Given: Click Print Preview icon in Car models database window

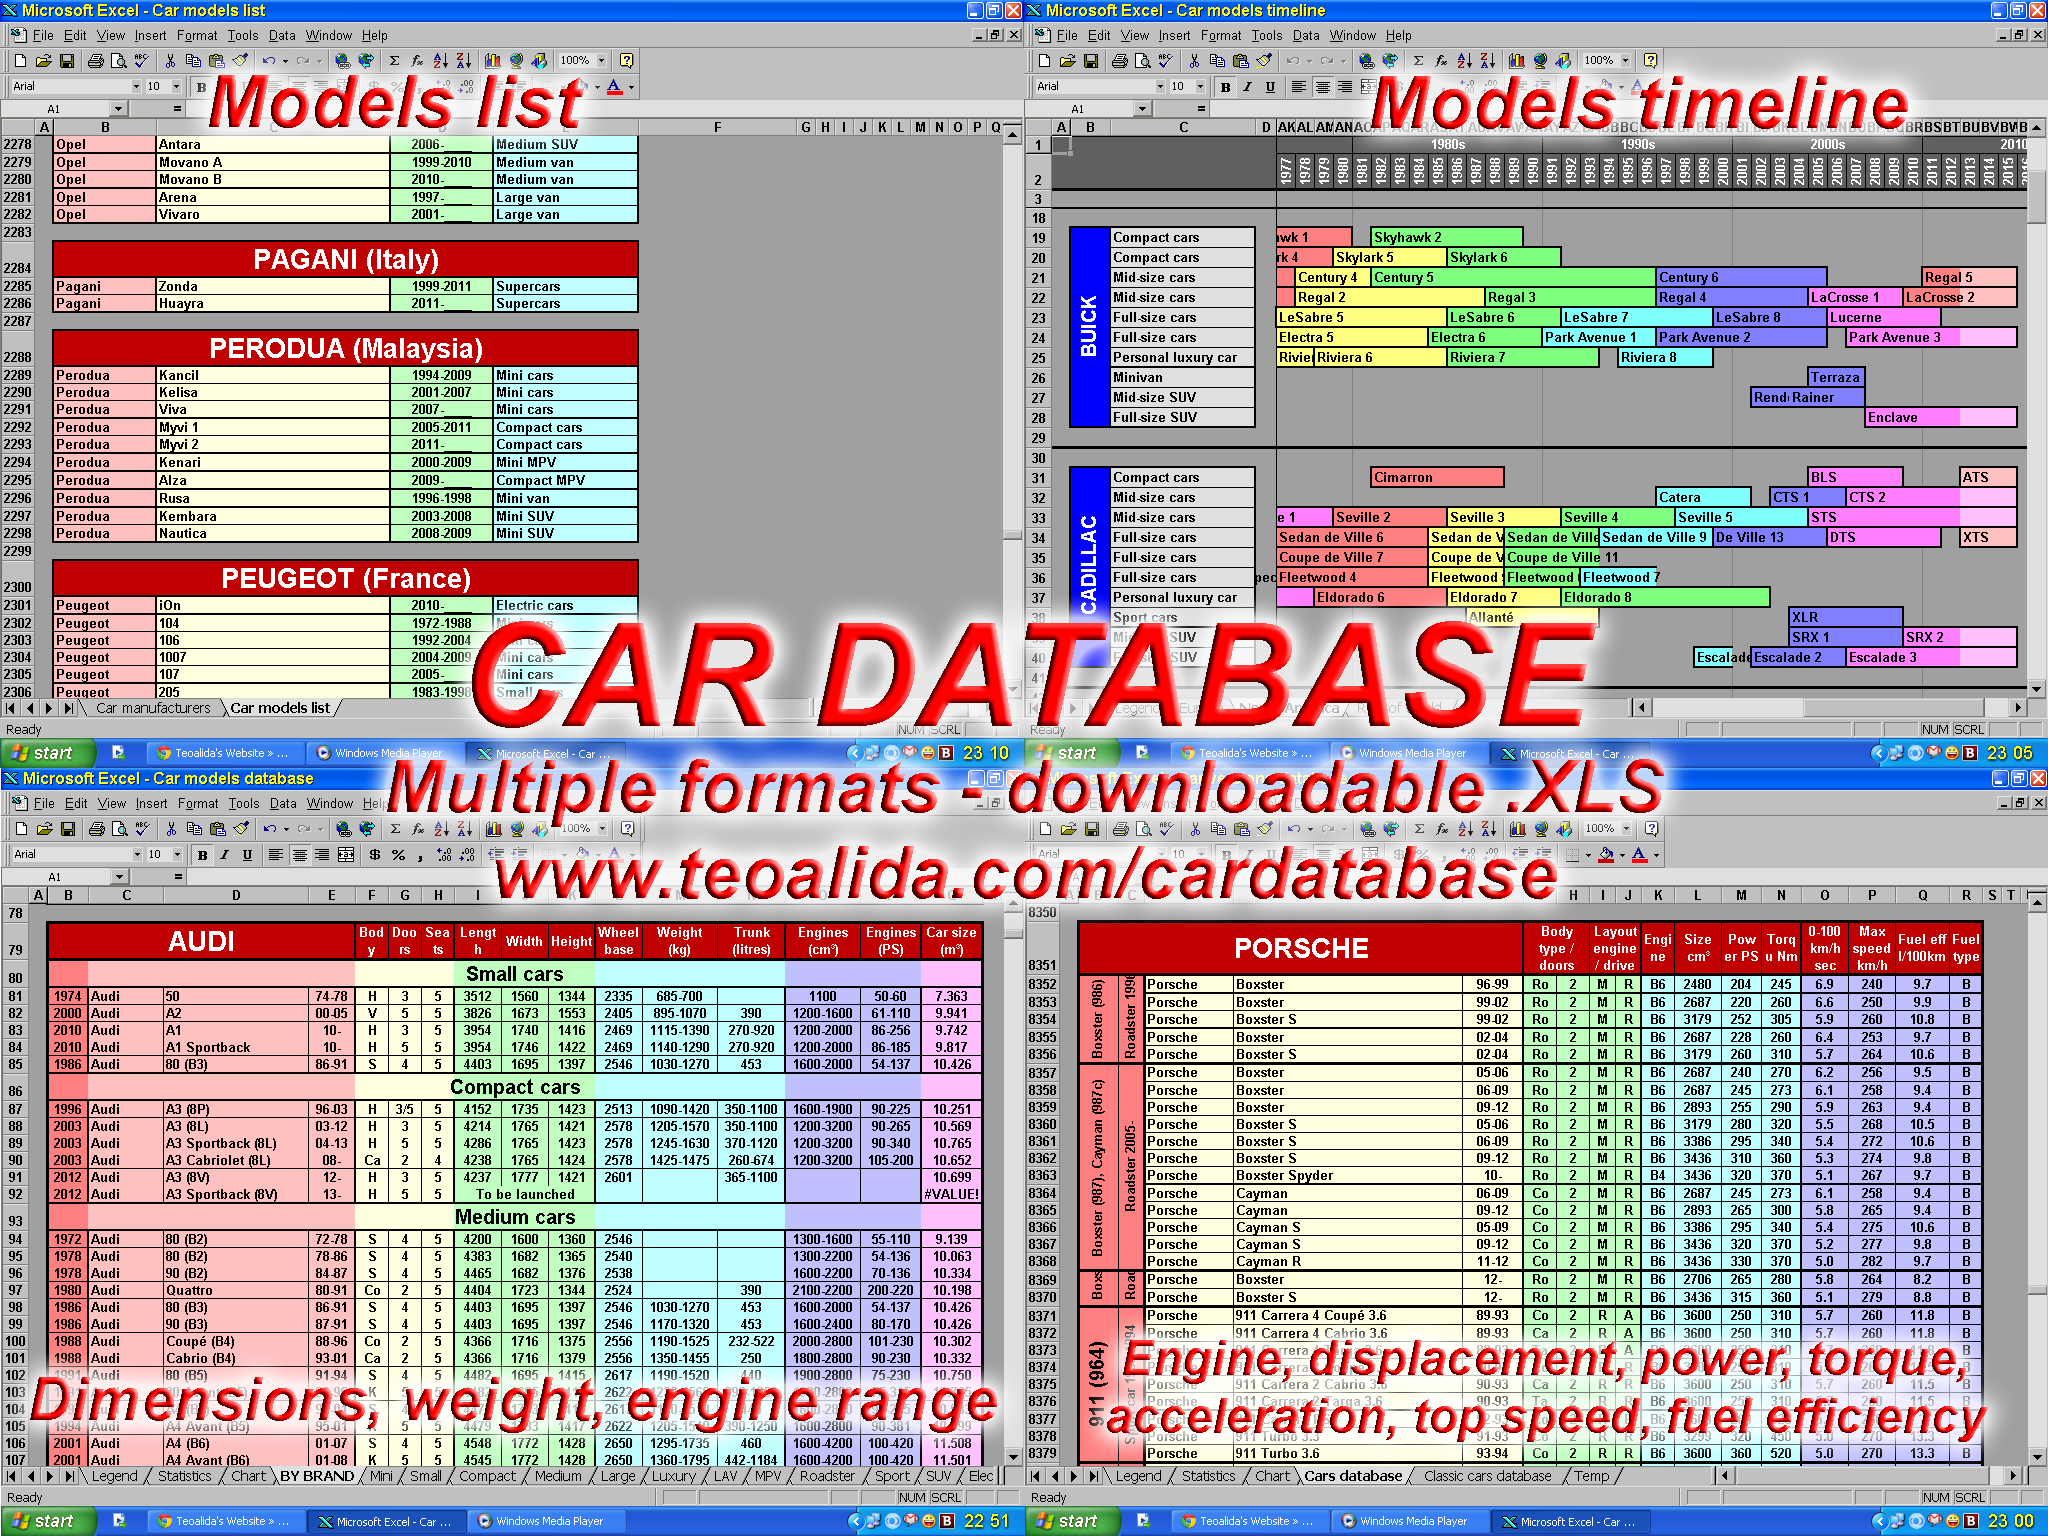Looking at the screenshot, I should point(119,829).
